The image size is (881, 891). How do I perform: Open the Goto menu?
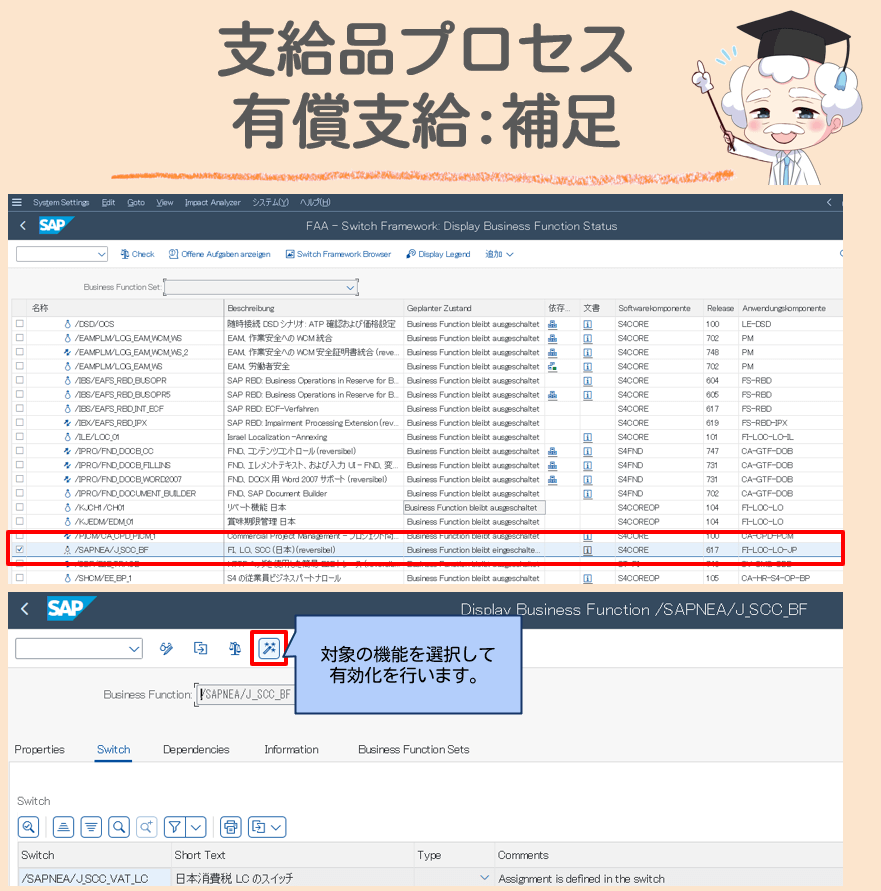(x=136, y=202)
